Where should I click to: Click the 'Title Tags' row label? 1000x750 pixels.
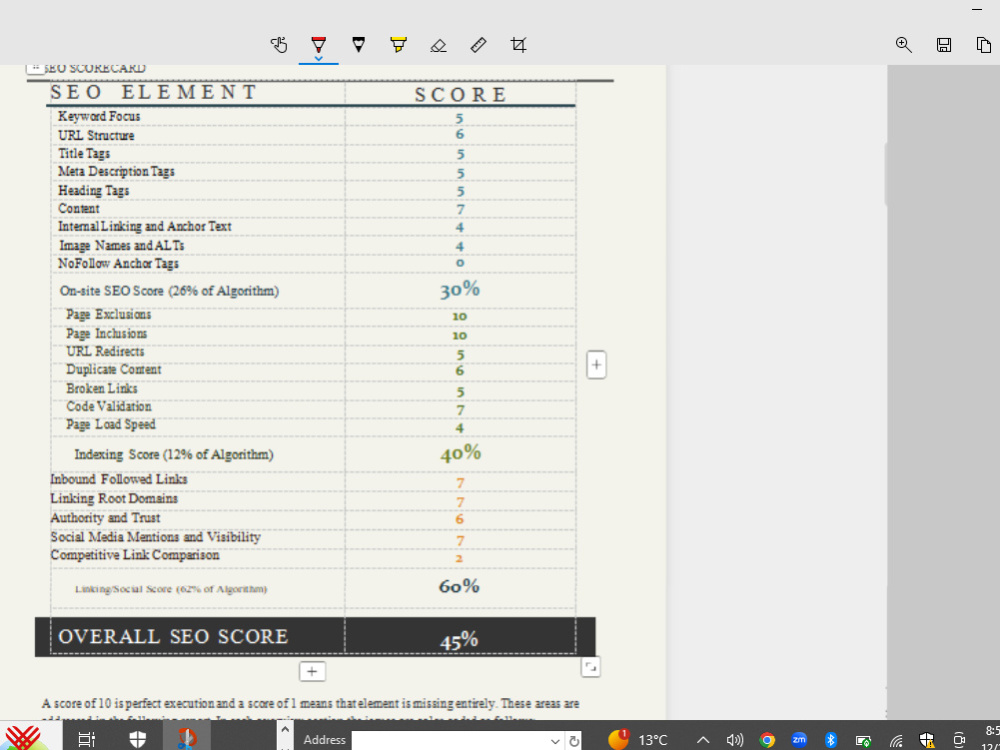pyautogui.click(x=84, y=154)
